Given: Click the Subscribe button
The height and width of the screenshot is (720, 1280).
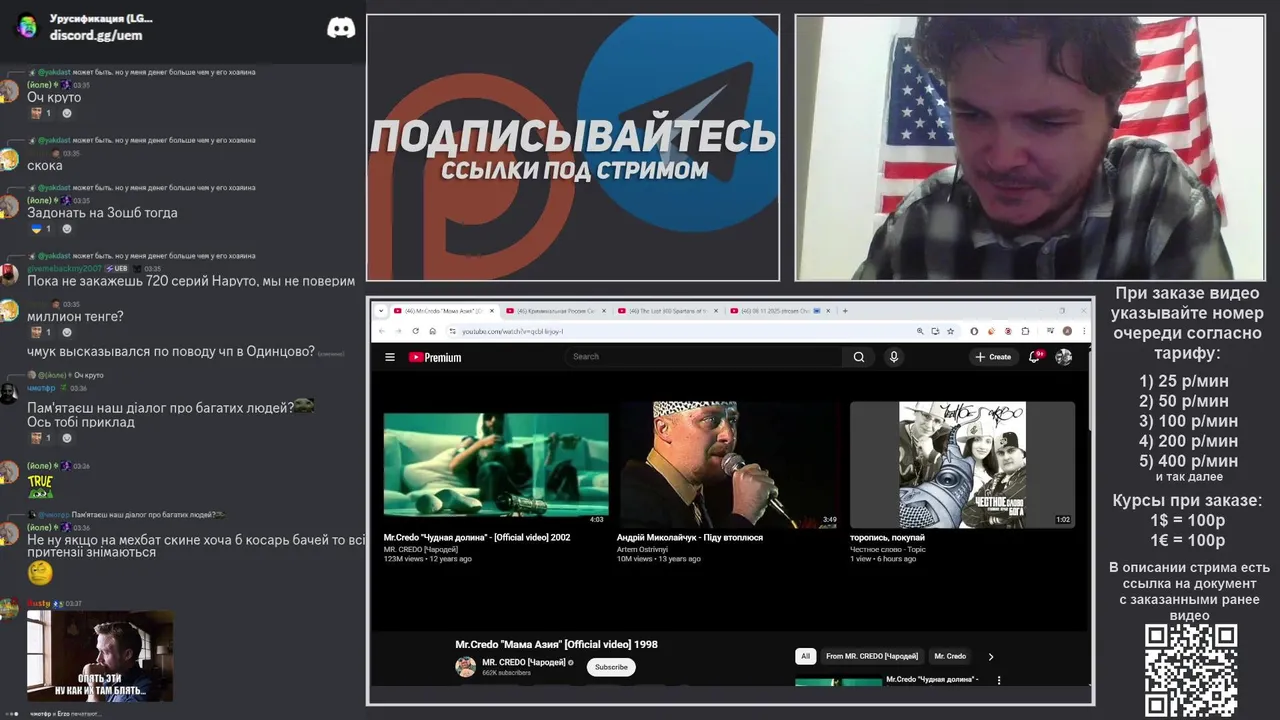Looking at the screenshot, I should 611,667.
